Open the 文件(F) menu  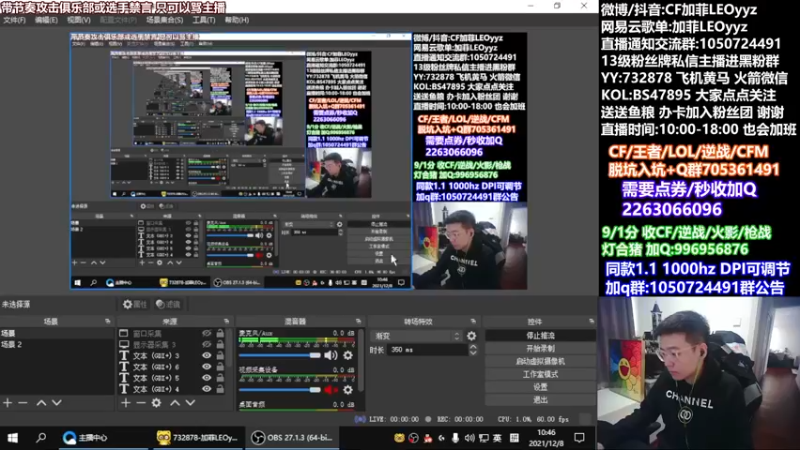(14, 20)
